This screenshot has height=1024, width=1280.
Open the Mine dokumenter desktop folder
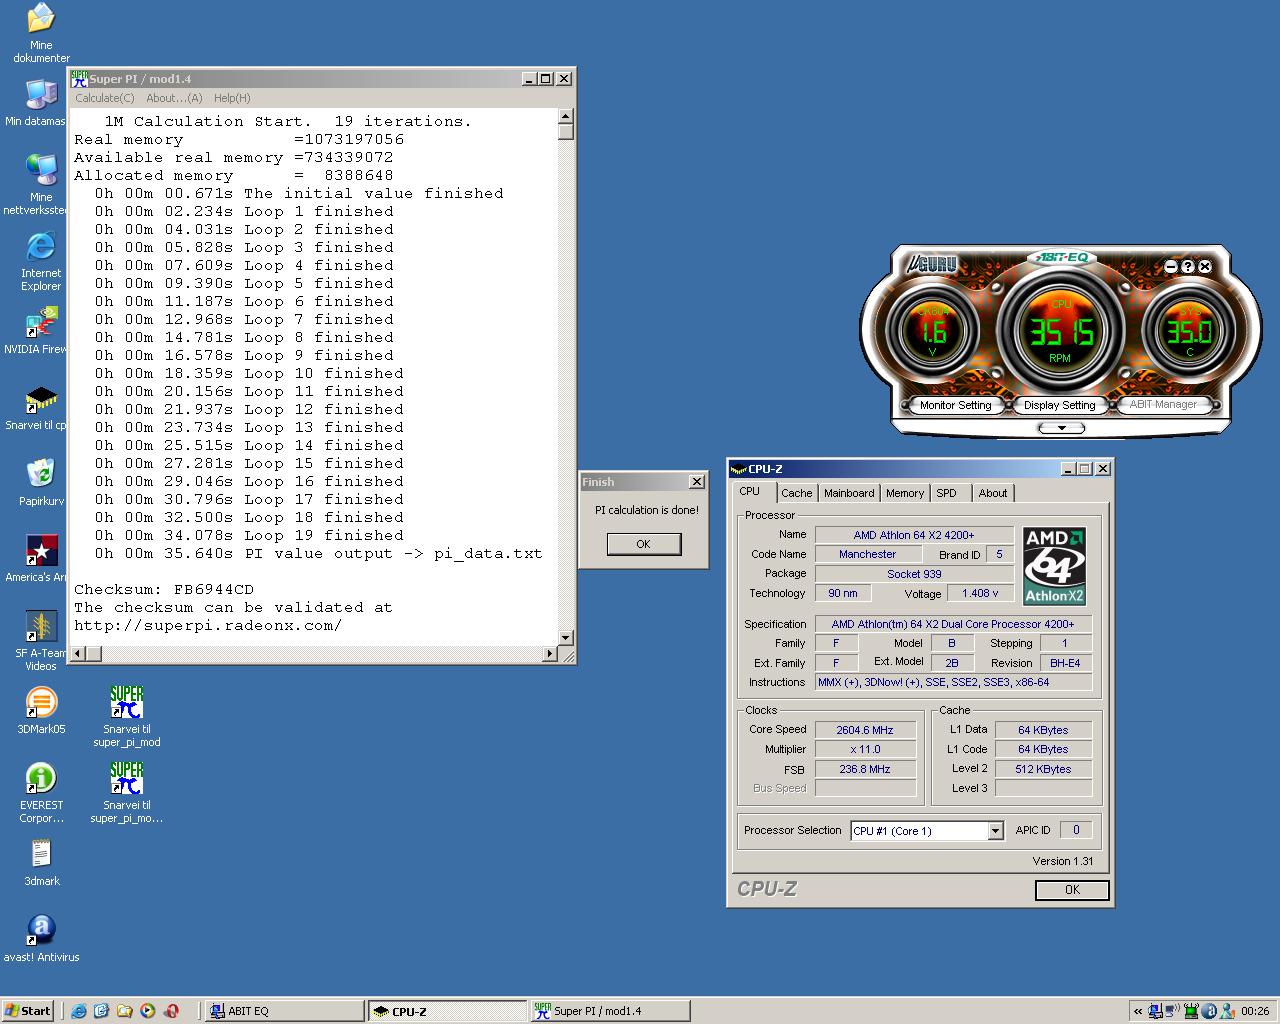(41, 33)
